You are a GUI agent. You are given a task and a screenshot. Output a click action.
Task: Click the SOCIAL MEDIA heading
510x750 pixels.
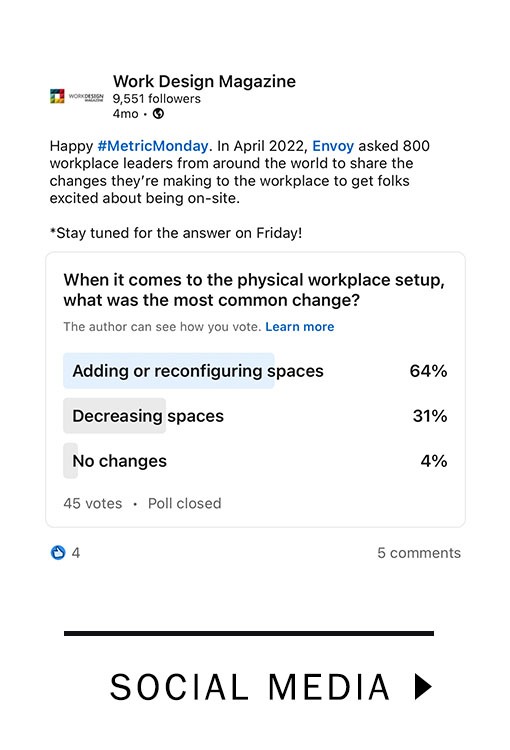[x=249, y=687]
